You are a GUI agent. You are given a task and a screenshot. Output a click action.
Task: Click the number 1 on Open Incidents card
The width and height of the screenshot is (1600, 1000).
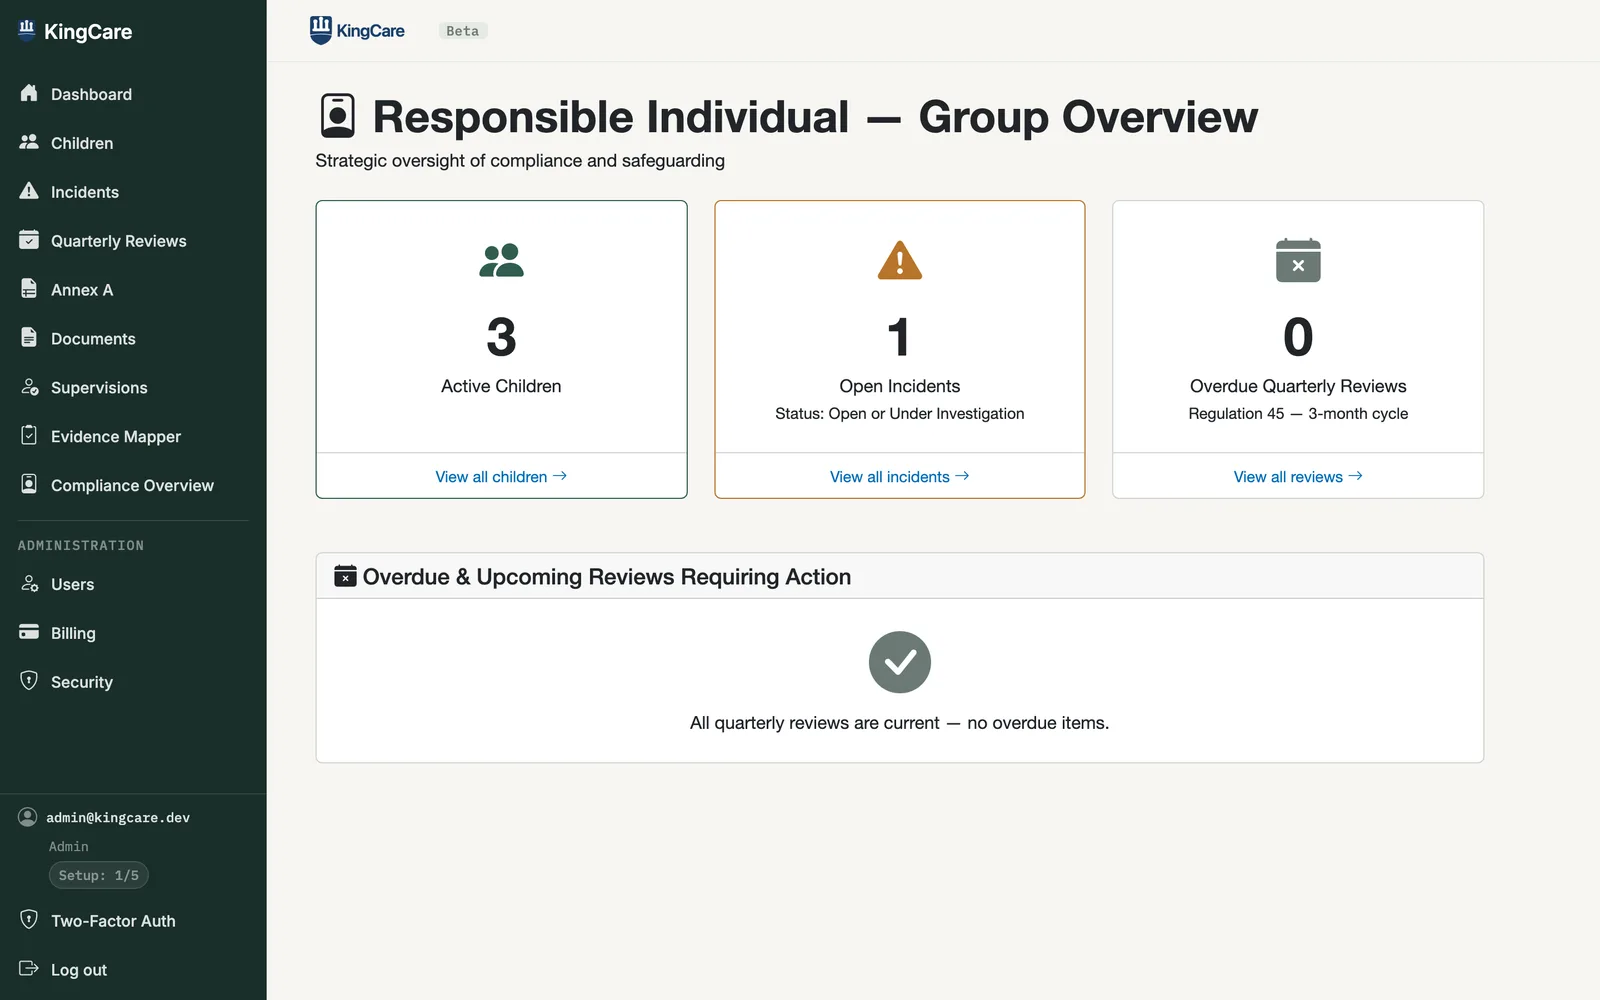pos(900,337)
